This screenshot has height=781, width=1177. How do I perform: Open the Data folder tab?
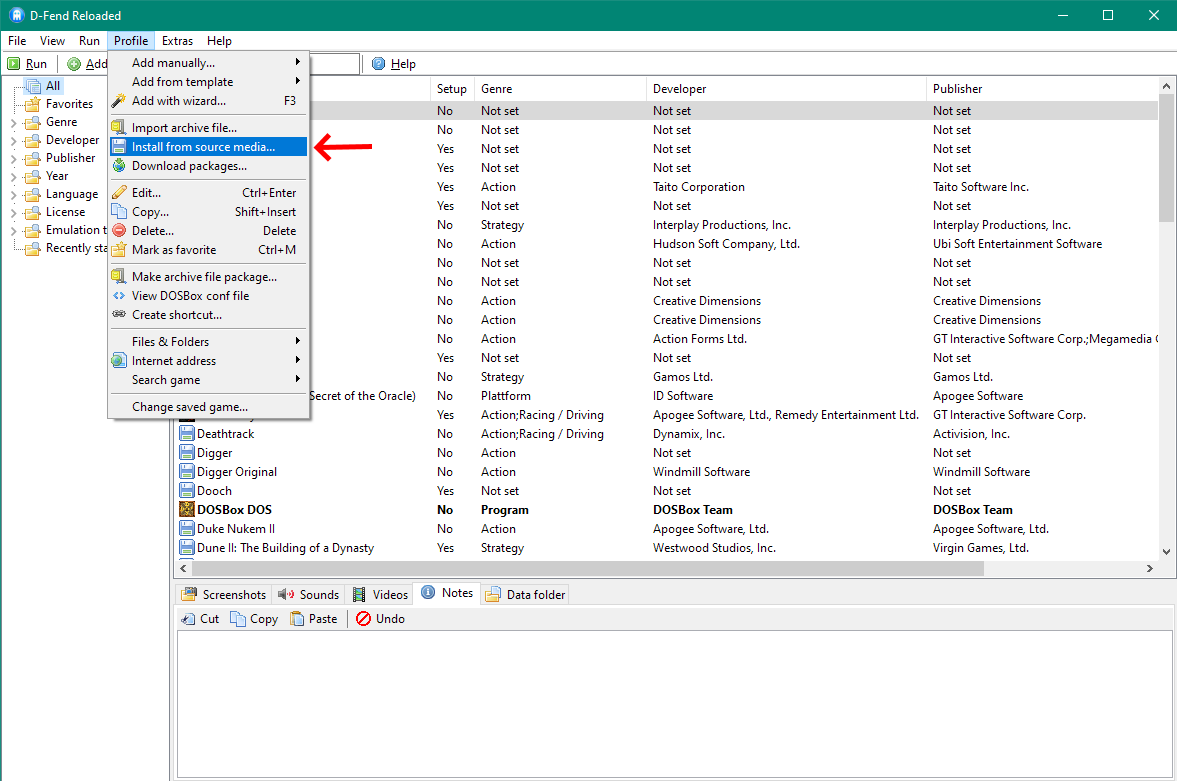[526, 595]
